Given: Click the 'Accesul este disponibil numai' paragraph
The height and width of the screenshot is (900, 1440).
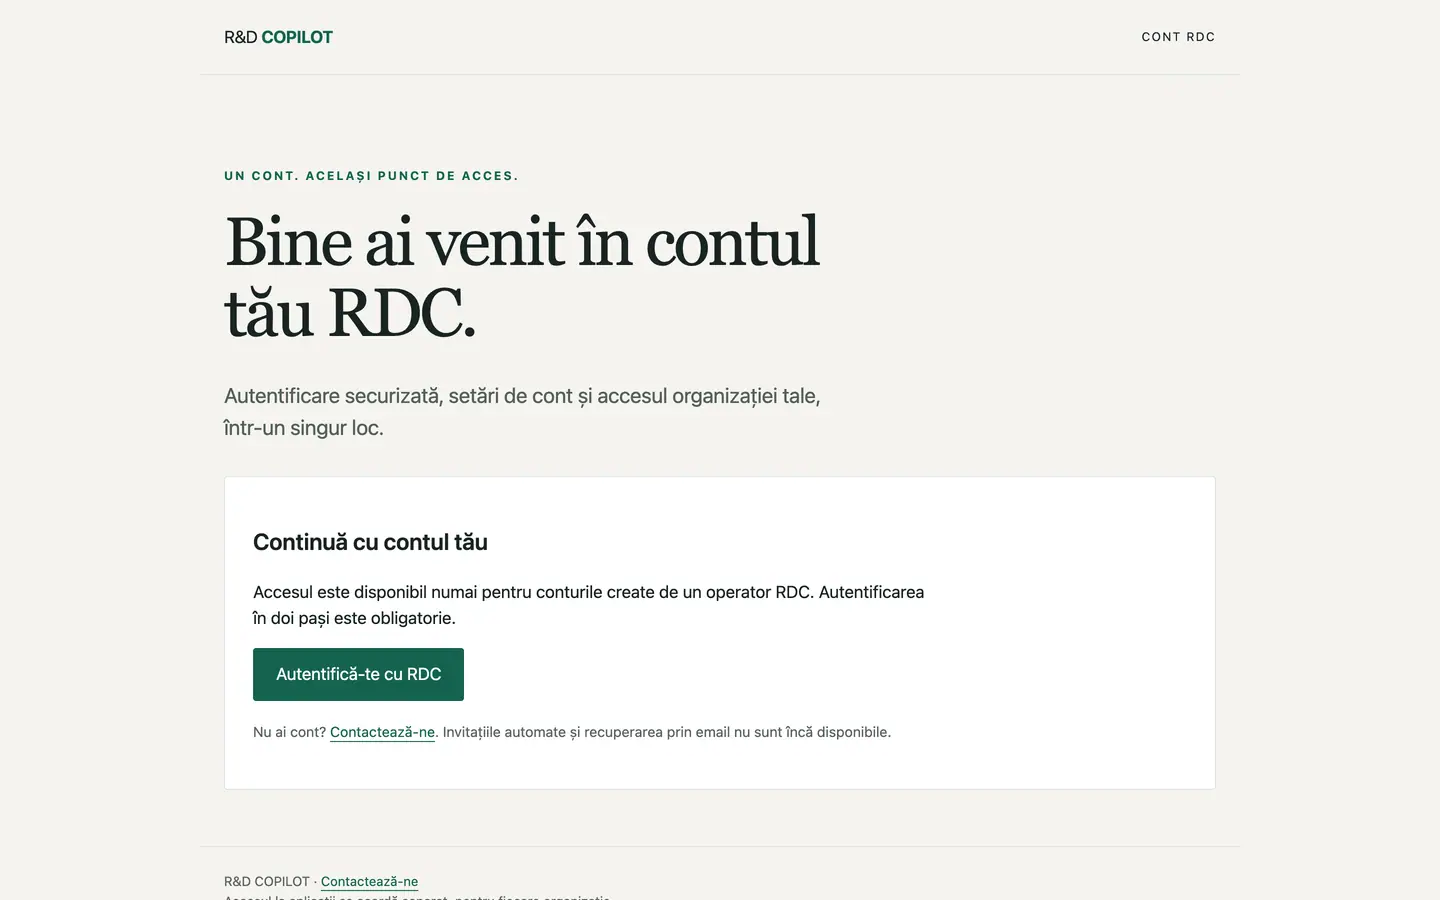Looking at the screenshot, I should click(x=588, y=605).
